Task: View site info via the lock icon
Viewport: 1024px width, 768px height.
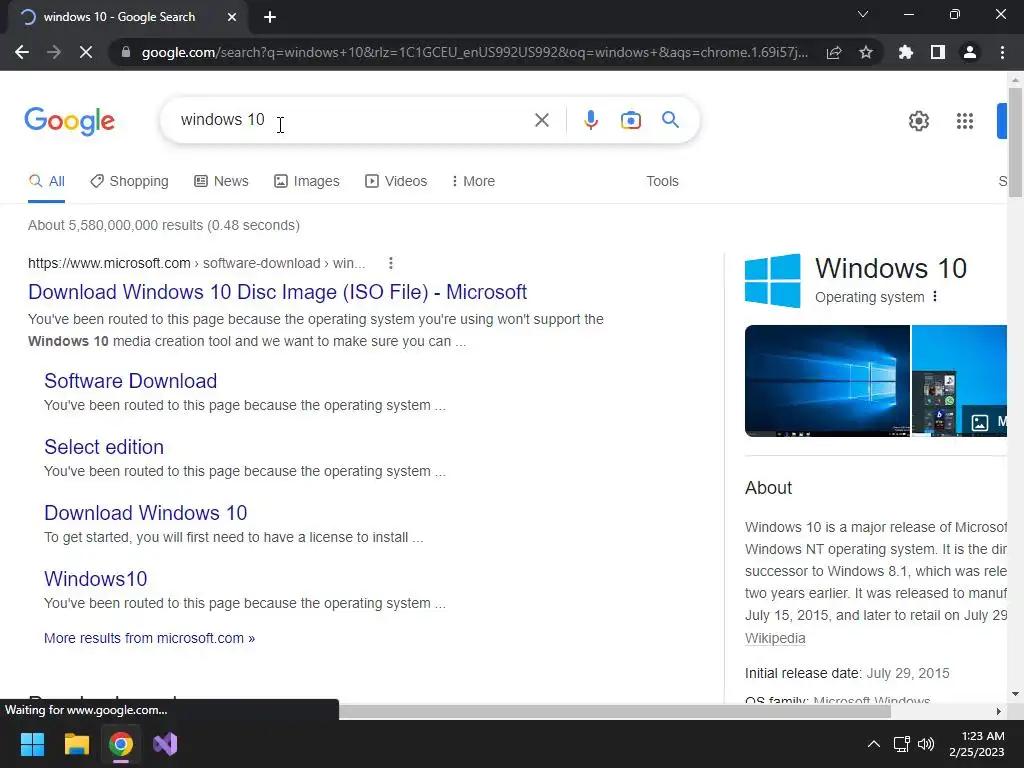Action: point(126,52)
